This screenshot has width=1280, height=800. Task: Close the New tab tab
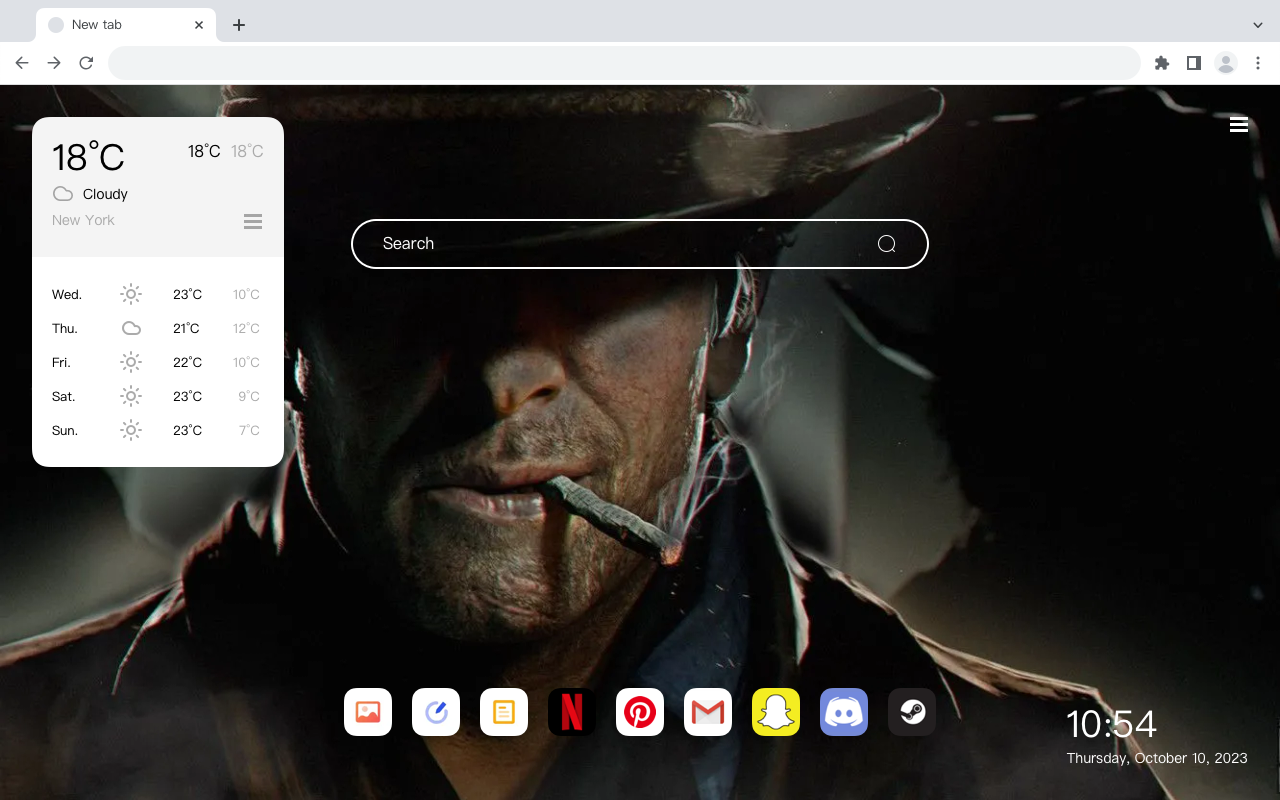(199, 25)
